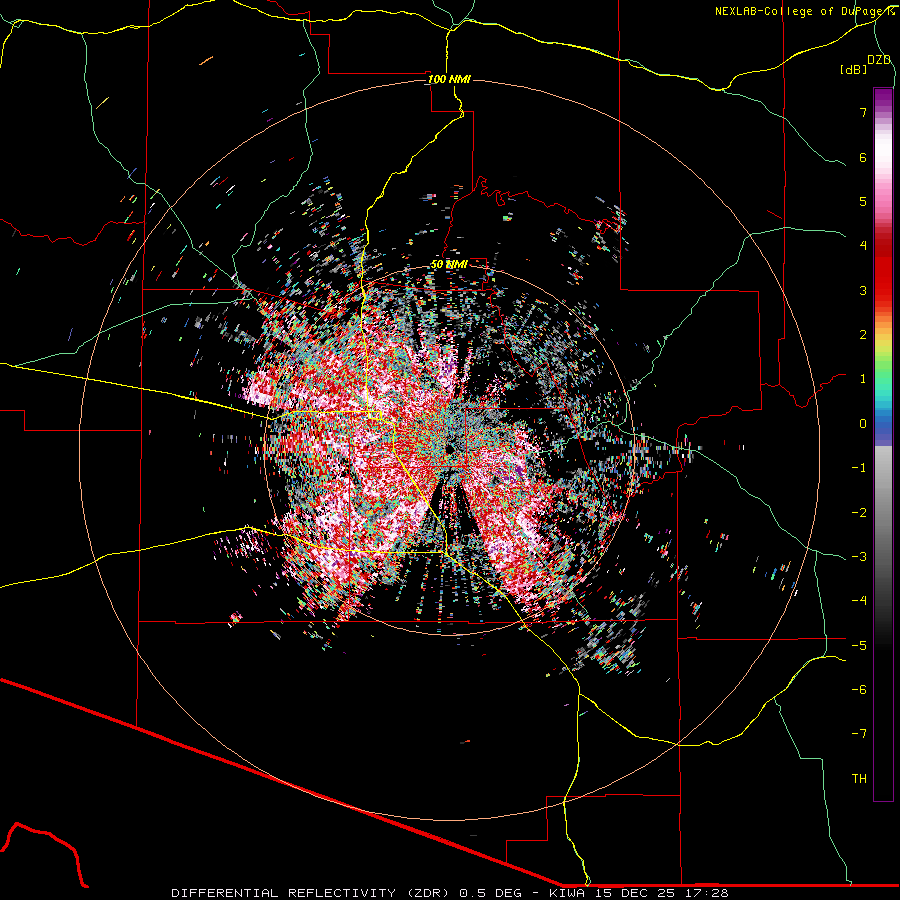Click the -5 dB label on color scale
The width and height of the screenshot is (900, 900).
tap(859, 646)
